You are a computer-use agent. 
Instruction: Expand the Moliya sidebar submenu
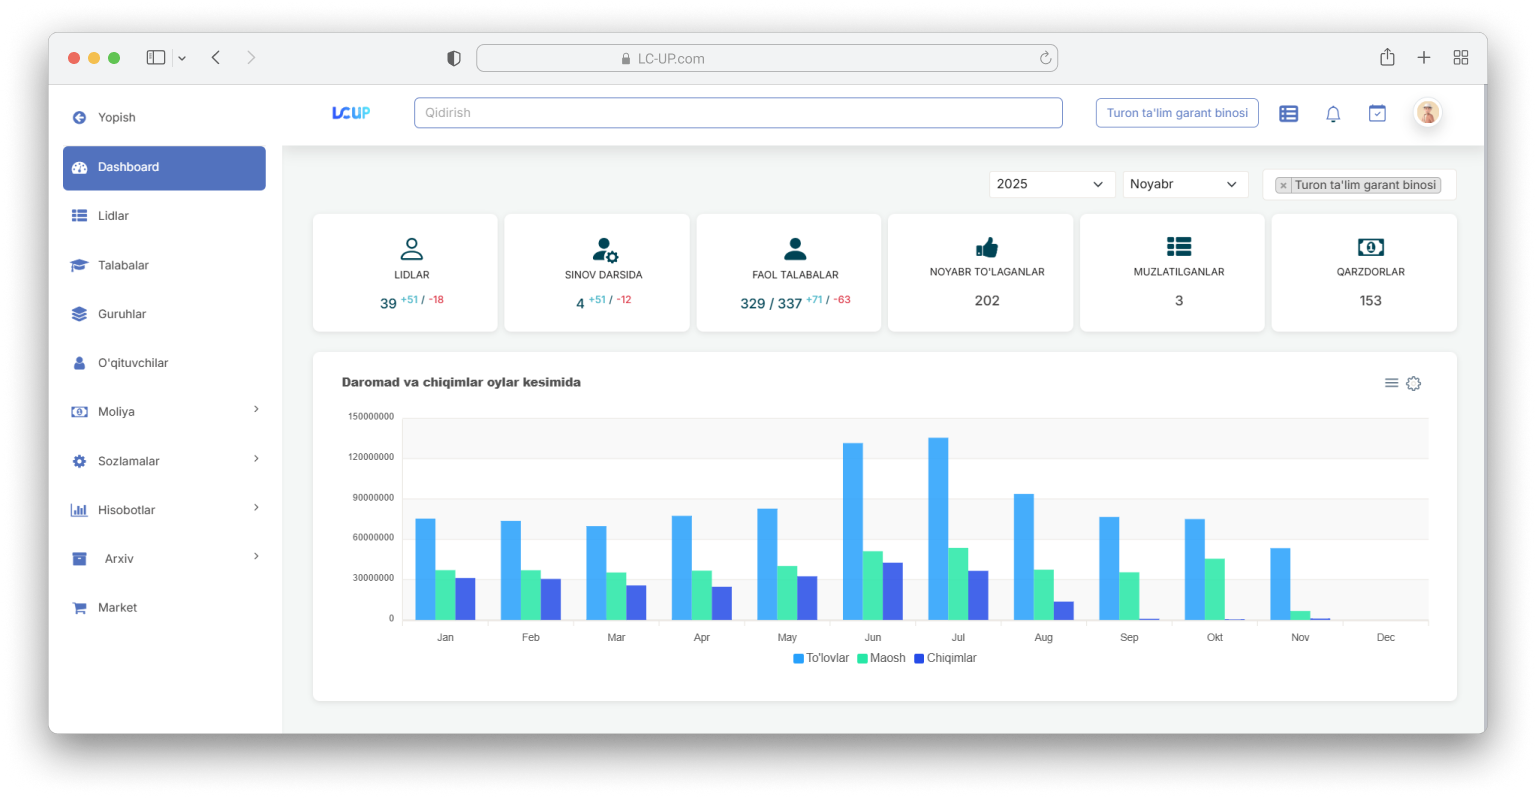click(164, 411)
